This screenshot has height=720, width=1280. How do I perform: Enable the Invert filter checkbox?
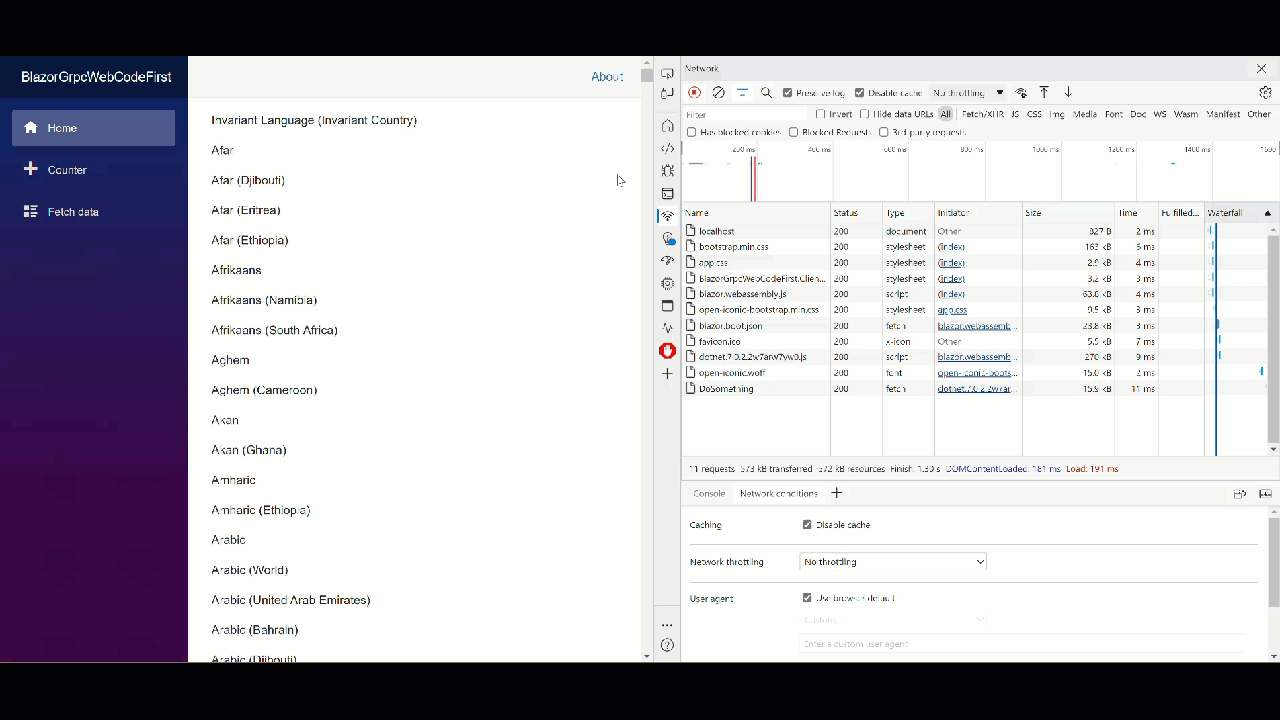tap(821, 114)
